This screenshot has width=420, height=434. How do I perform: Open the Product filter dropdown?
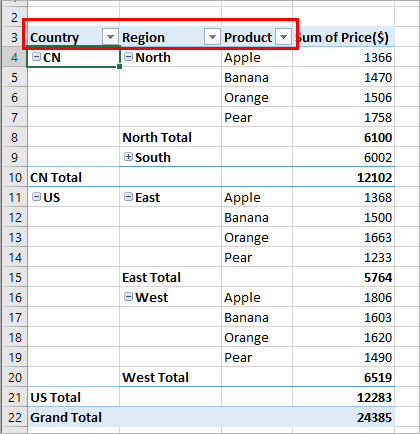(283, 37)
